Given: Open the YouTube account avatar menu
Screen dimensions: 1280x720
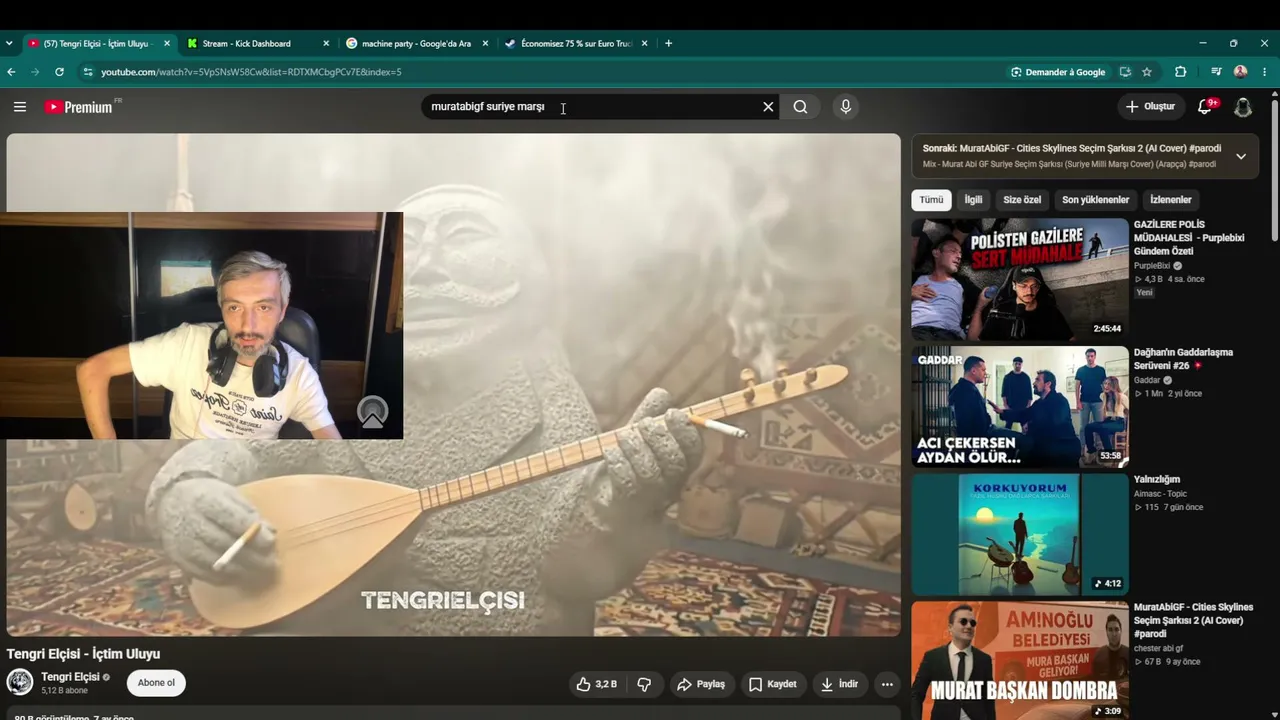Looking at the screenshot, I should (x=1243, y=107).
